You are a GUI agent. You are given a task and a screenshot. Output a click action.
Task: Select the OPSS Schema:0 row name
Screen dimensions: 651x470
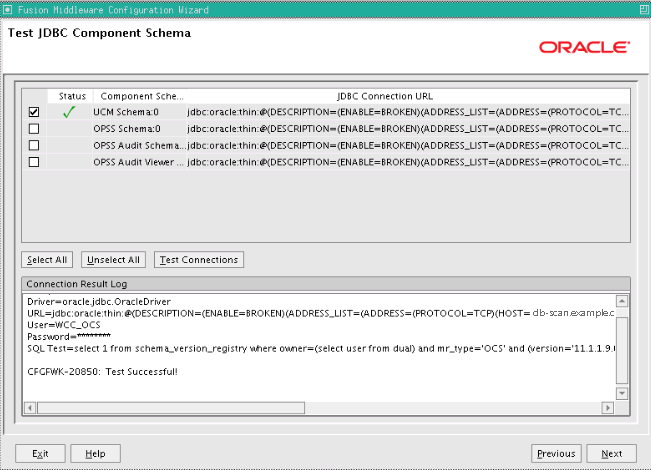(x=127, y=129)
